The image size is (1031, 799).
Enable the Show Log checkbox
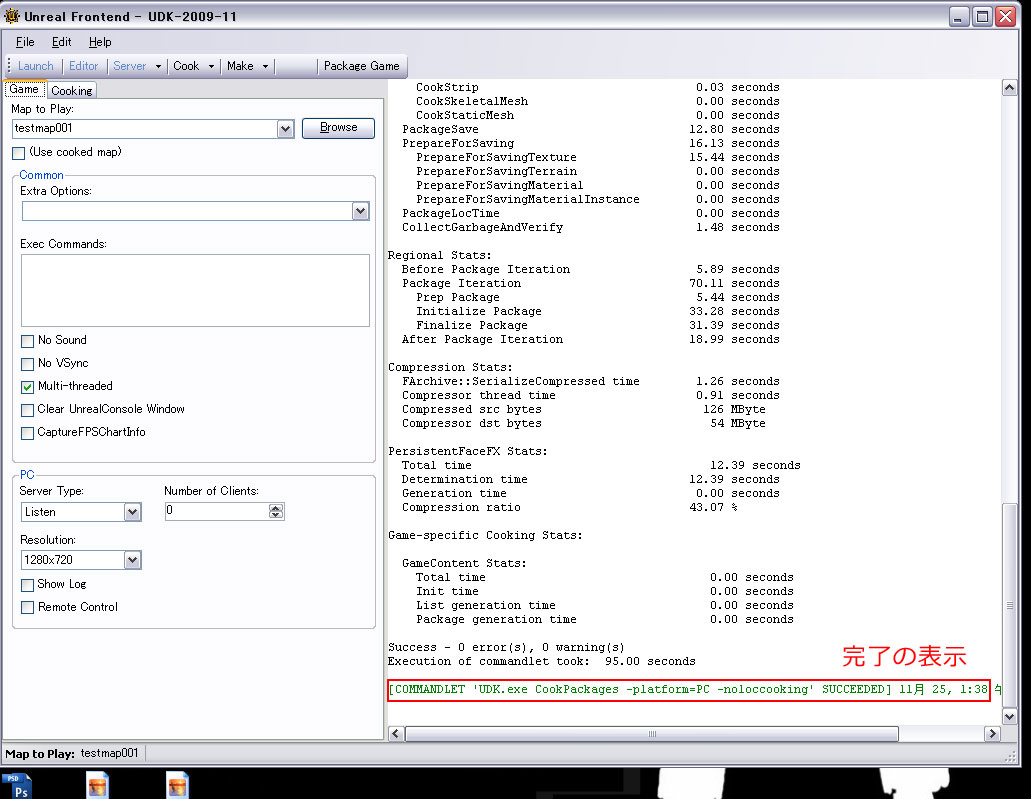point(28,585)
